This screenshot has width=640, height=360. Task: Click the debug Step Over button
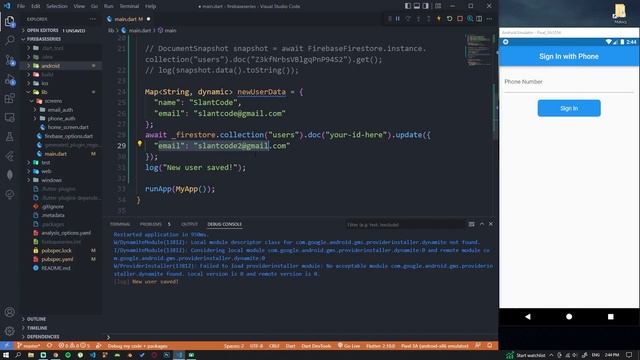click(408, 19)
